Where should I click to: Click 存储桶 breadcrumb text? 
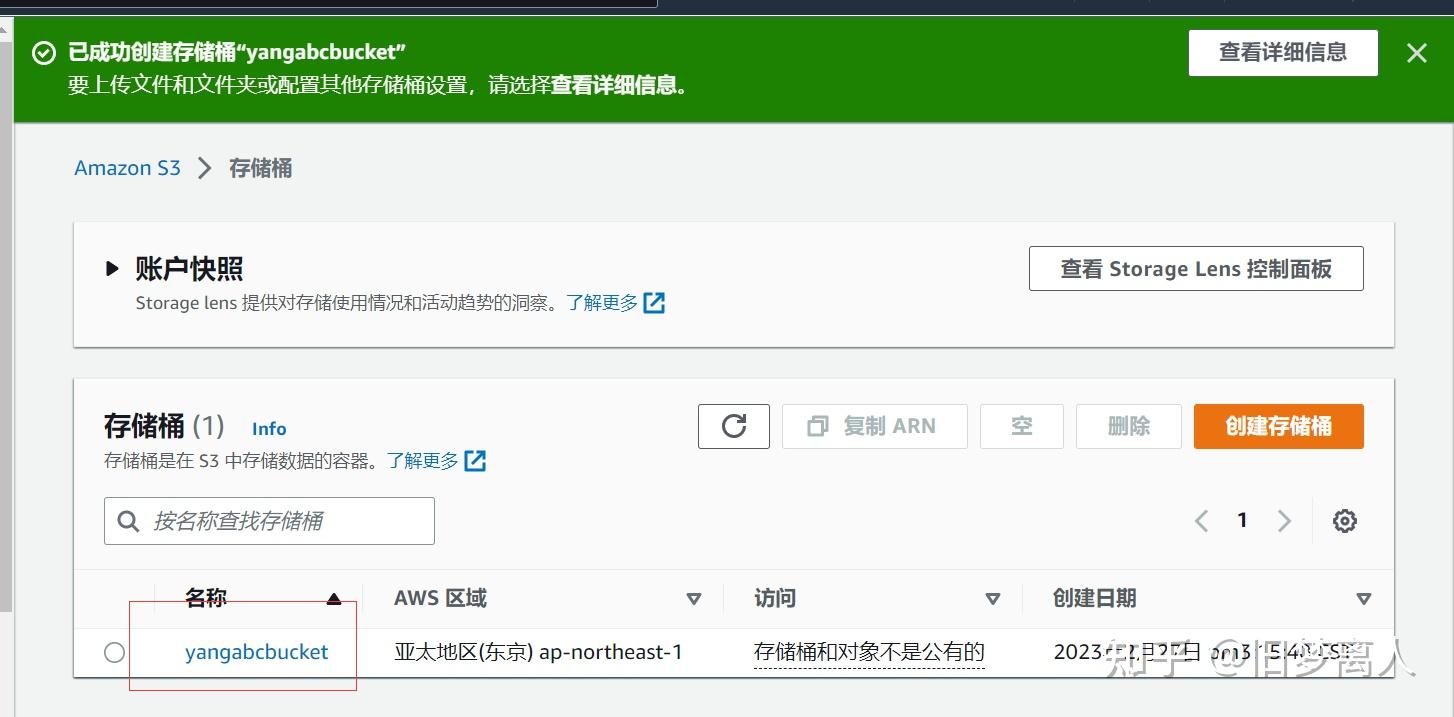(x=261, y=168)
